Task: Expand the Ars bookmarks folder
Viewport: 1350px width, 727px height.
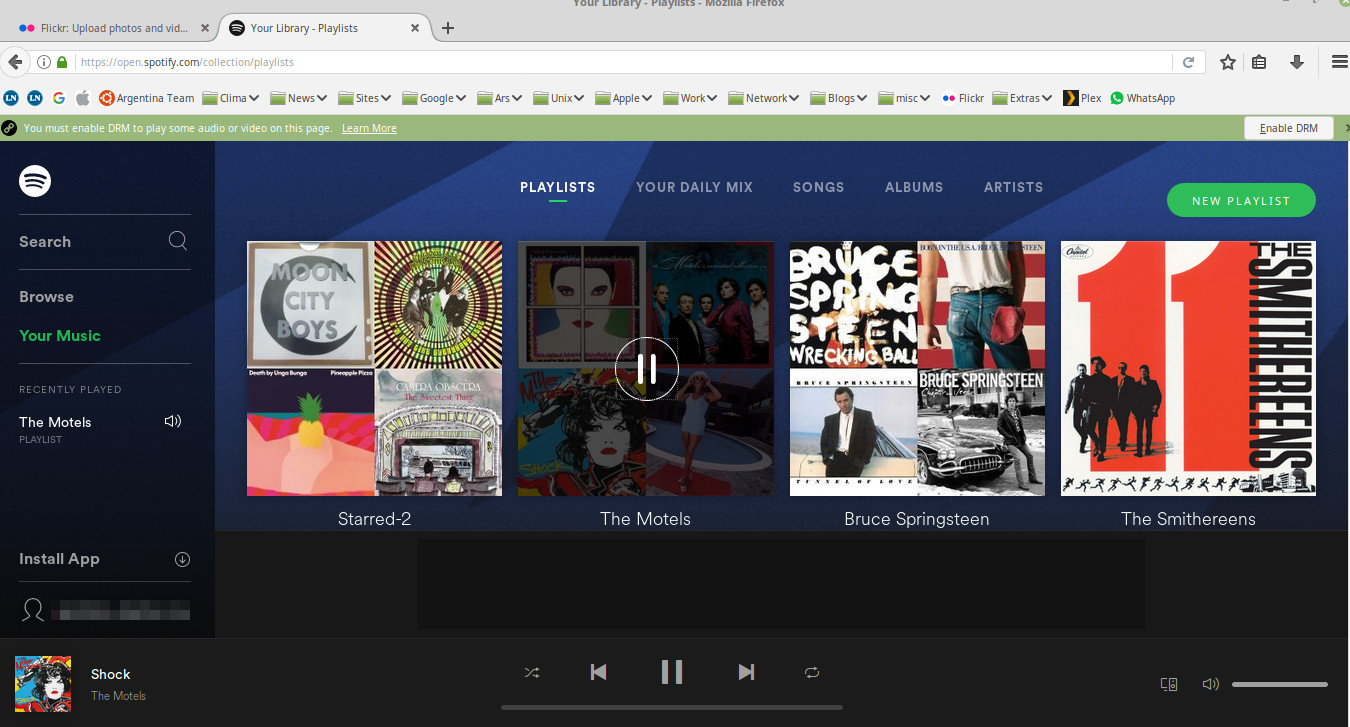Action: click(x=500, y=98)
